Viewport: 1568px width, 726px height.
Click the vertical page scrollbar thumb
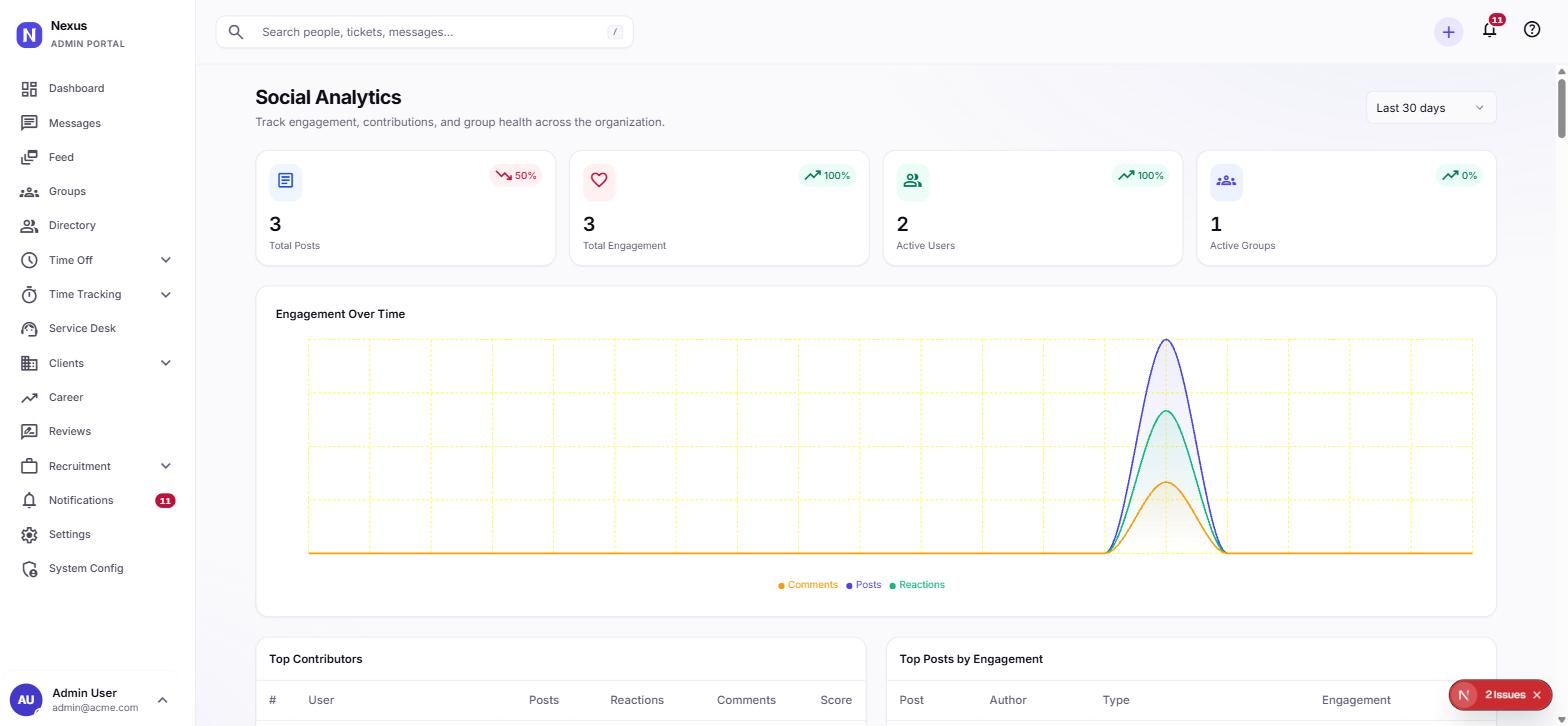tap(1561, 108)
